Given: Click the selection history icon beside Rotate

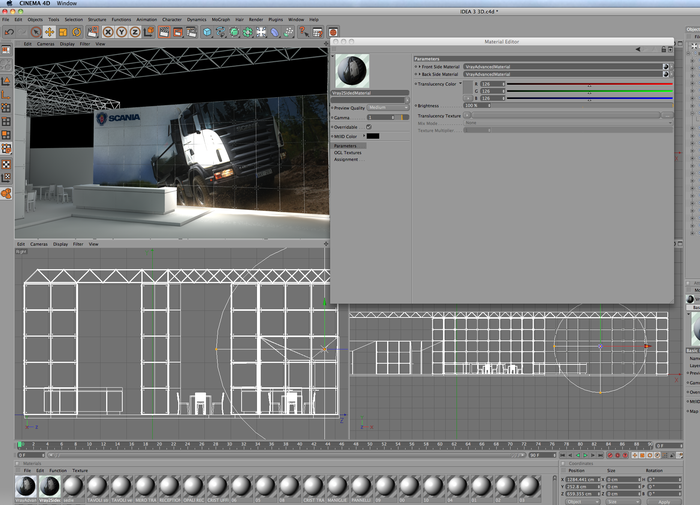Looking at the screenshot, I should click(92, 32).
